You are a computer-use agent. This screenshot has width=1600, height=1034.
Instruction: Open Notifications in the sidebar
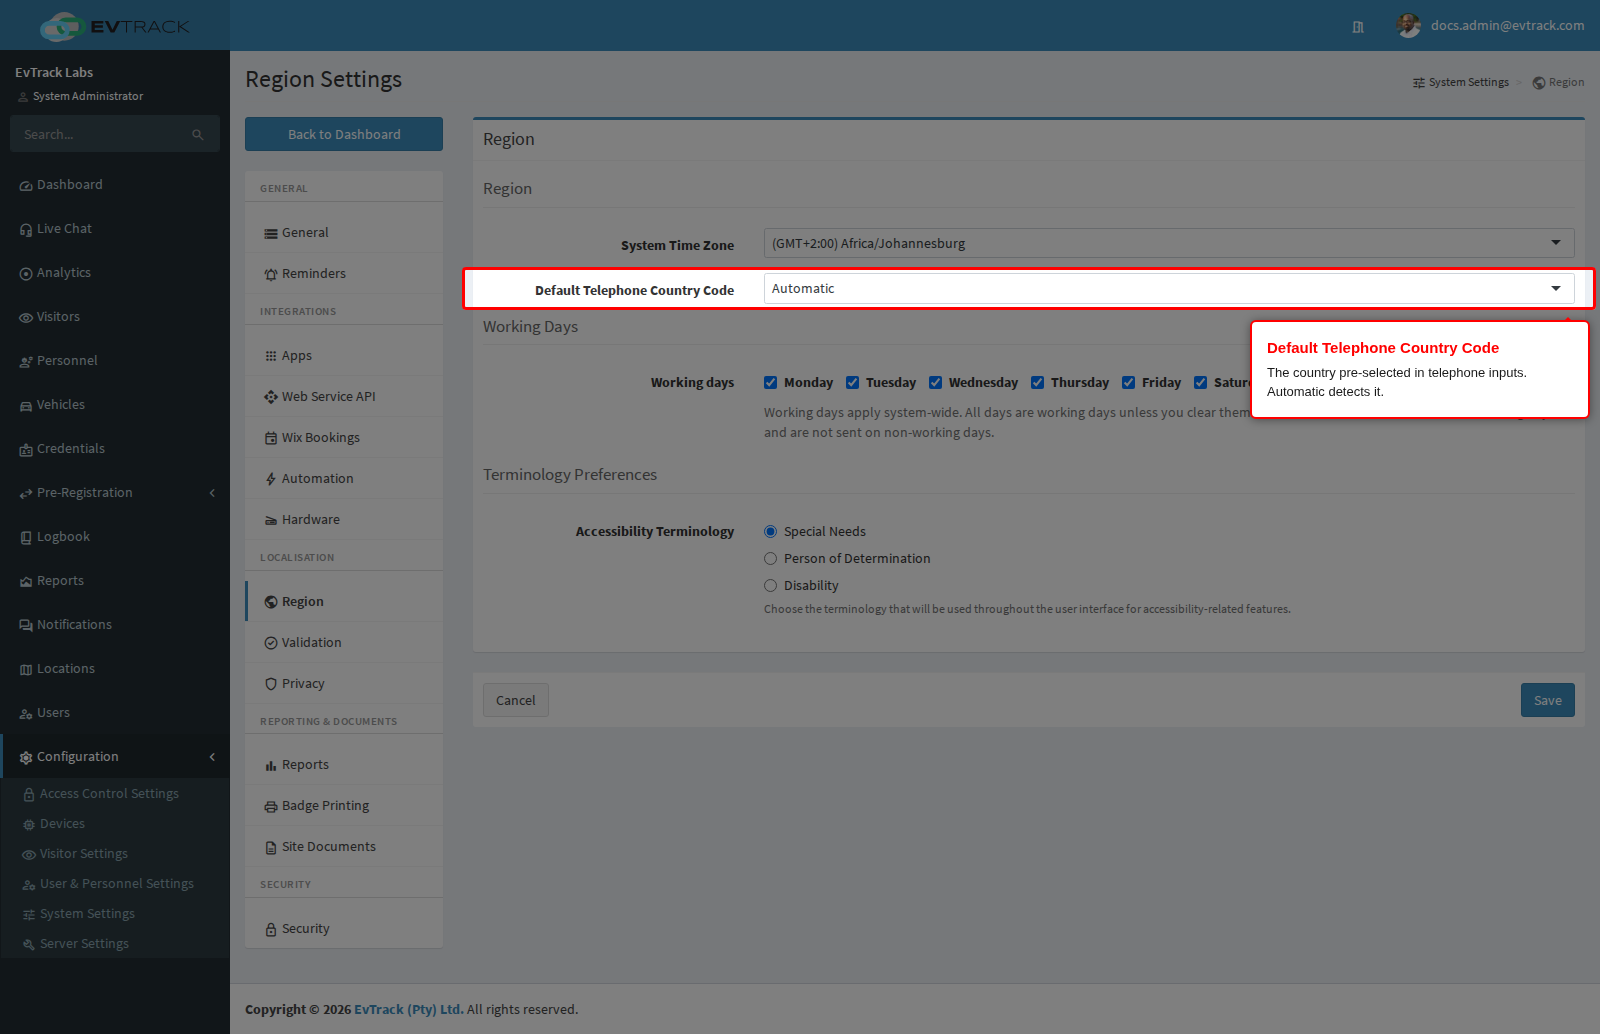(115, 625)
